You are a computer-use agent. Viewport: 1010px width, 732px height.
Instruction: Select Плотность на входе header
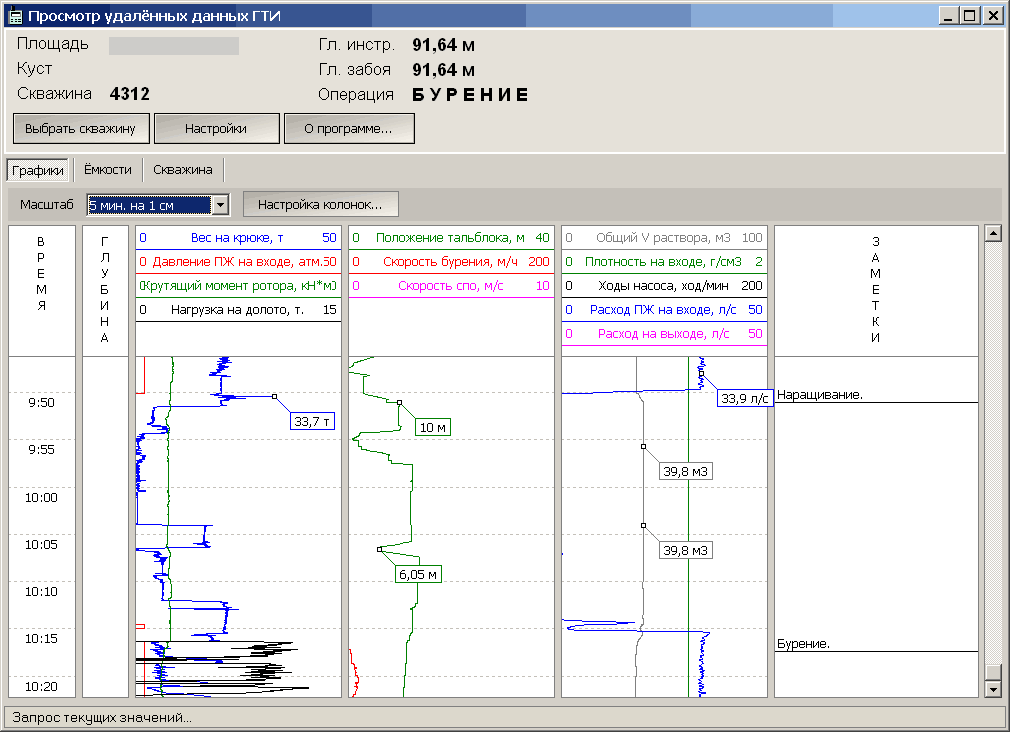click(x=664, y=262)
